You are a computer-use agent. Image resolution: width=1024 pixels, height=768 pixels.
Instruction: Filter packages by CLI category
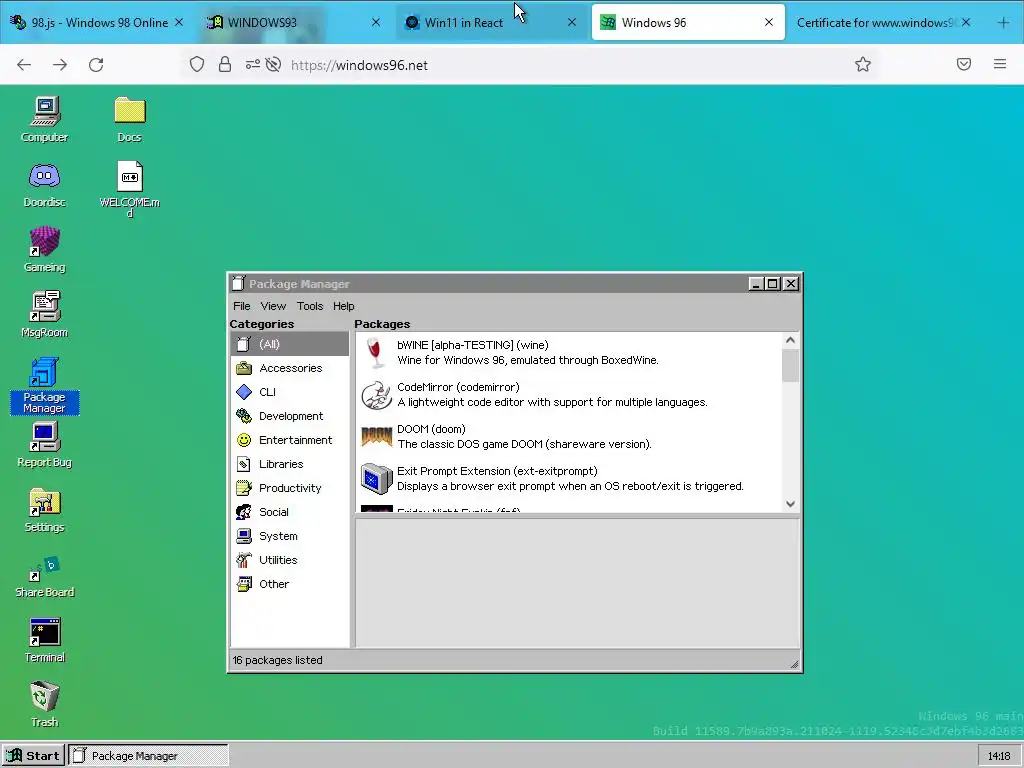point(290,392)
